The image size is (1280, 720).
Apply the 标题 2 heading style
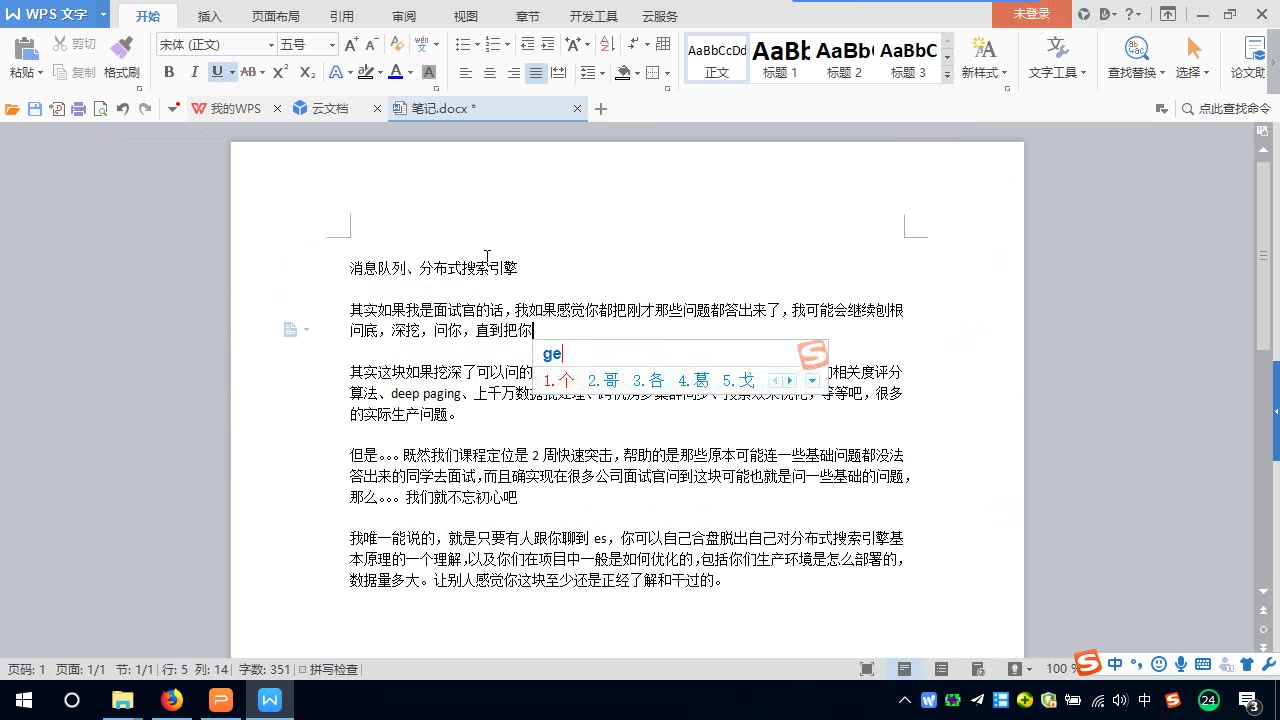click(x=845, y=58)
